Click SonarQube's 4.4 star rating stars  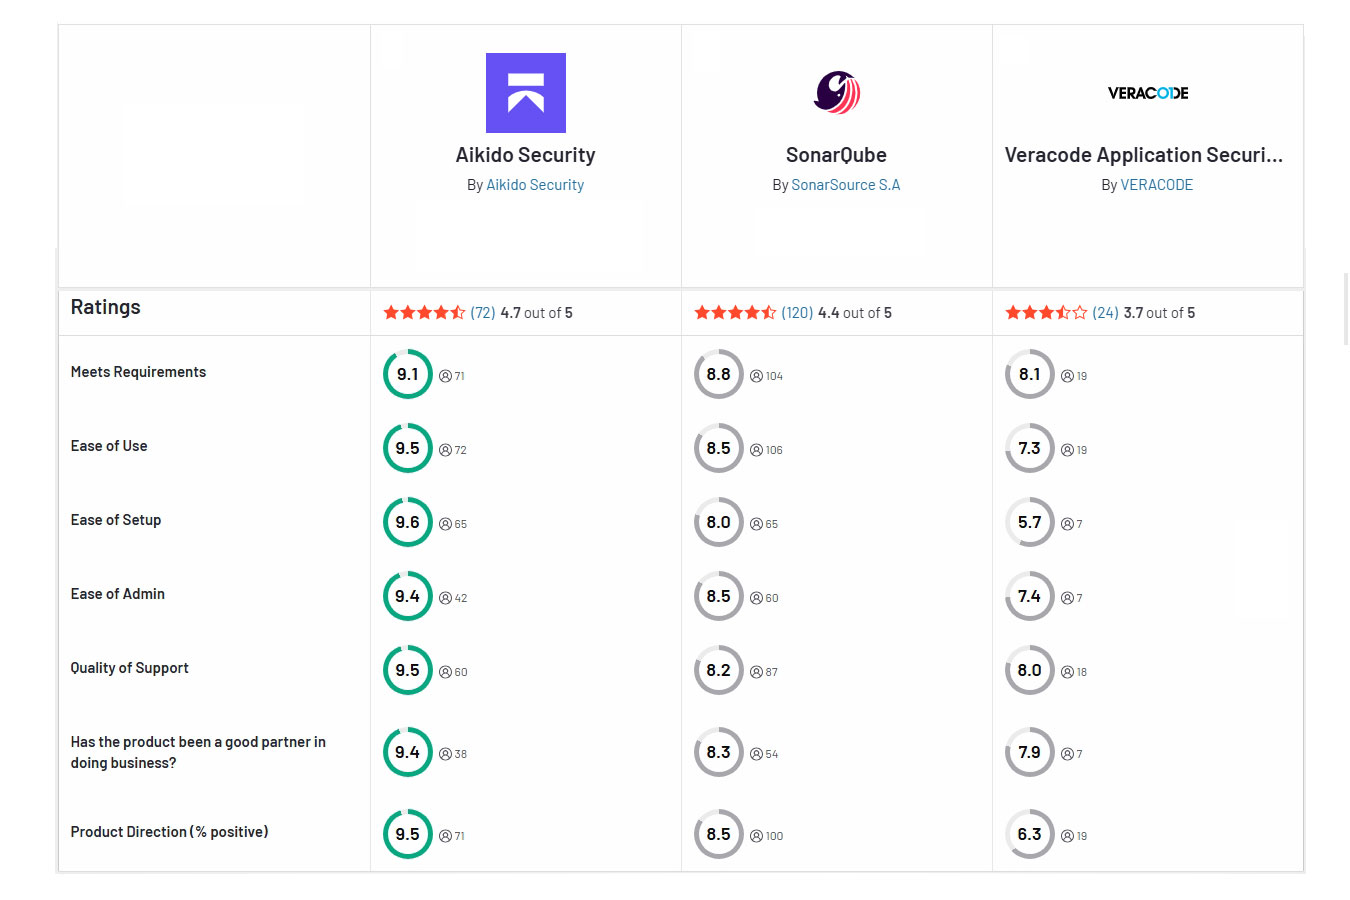735,313
